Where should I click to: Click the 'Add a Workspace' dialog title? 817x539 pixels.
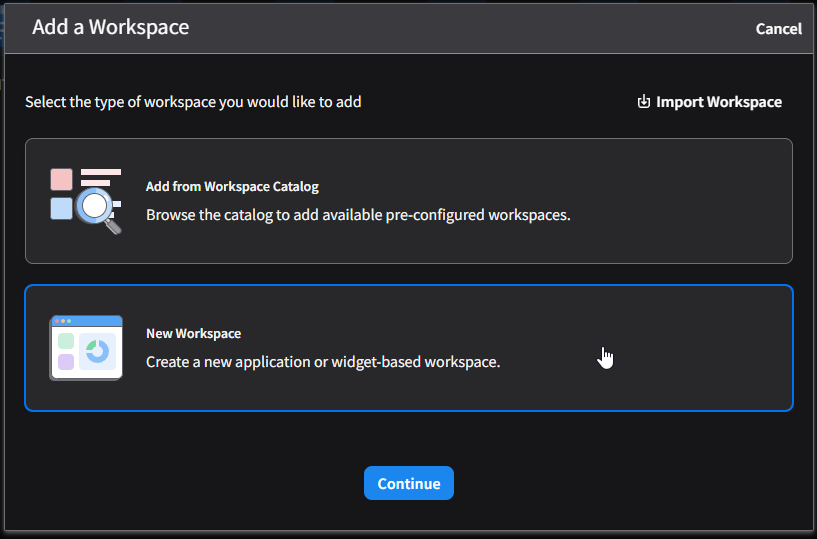[110, 27]
